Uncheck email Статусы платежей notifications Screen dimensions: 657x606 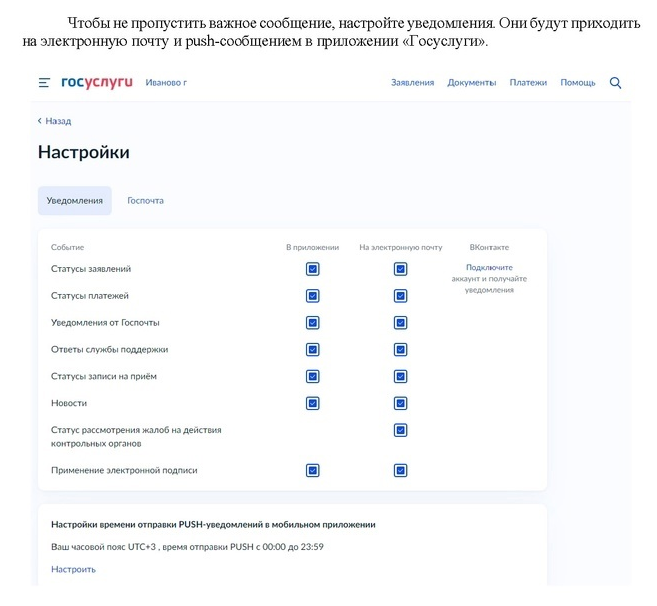pyautogui.click(x=400, y=296)
